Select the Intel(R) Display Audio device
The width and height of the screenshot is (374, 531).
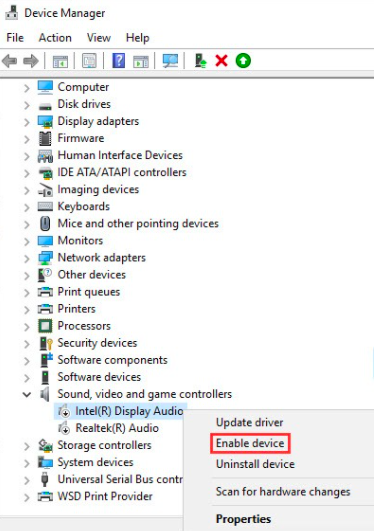click(x=129, y=411)
